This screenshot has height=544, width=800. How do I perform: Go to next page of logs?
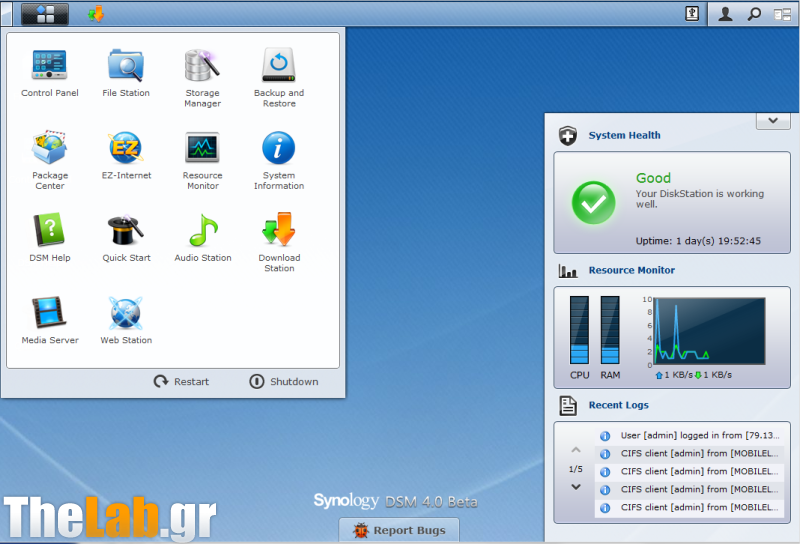pos(576,487)
